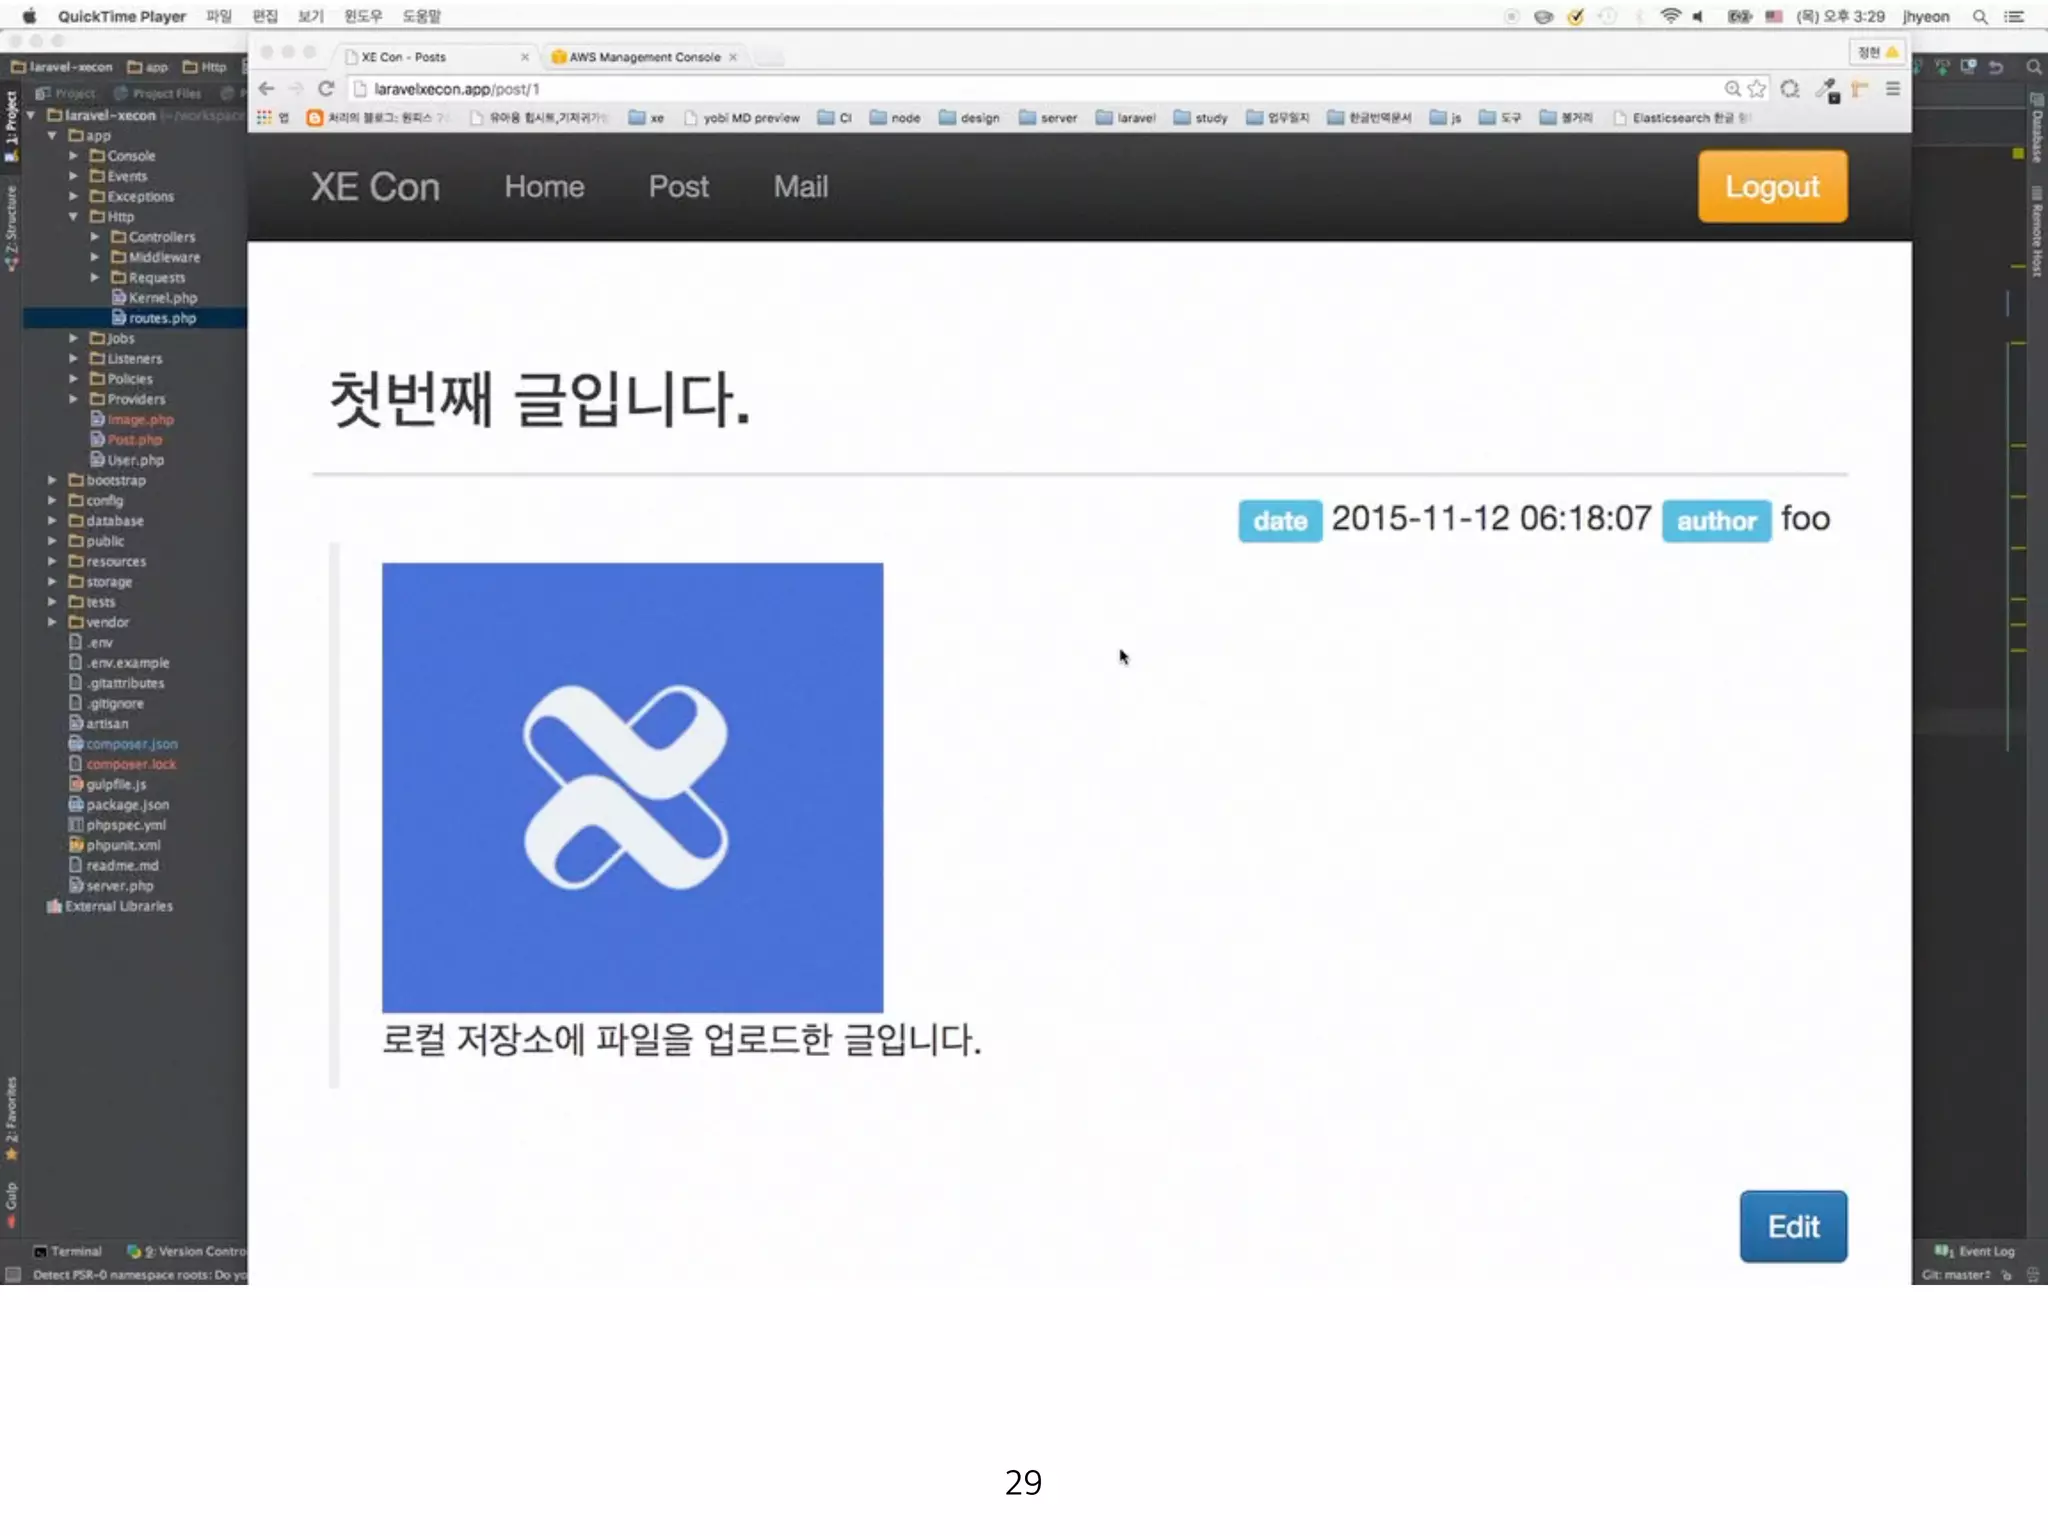Click the XE Con brand link
This screenshot has width=2048, height=1536.
375,187
